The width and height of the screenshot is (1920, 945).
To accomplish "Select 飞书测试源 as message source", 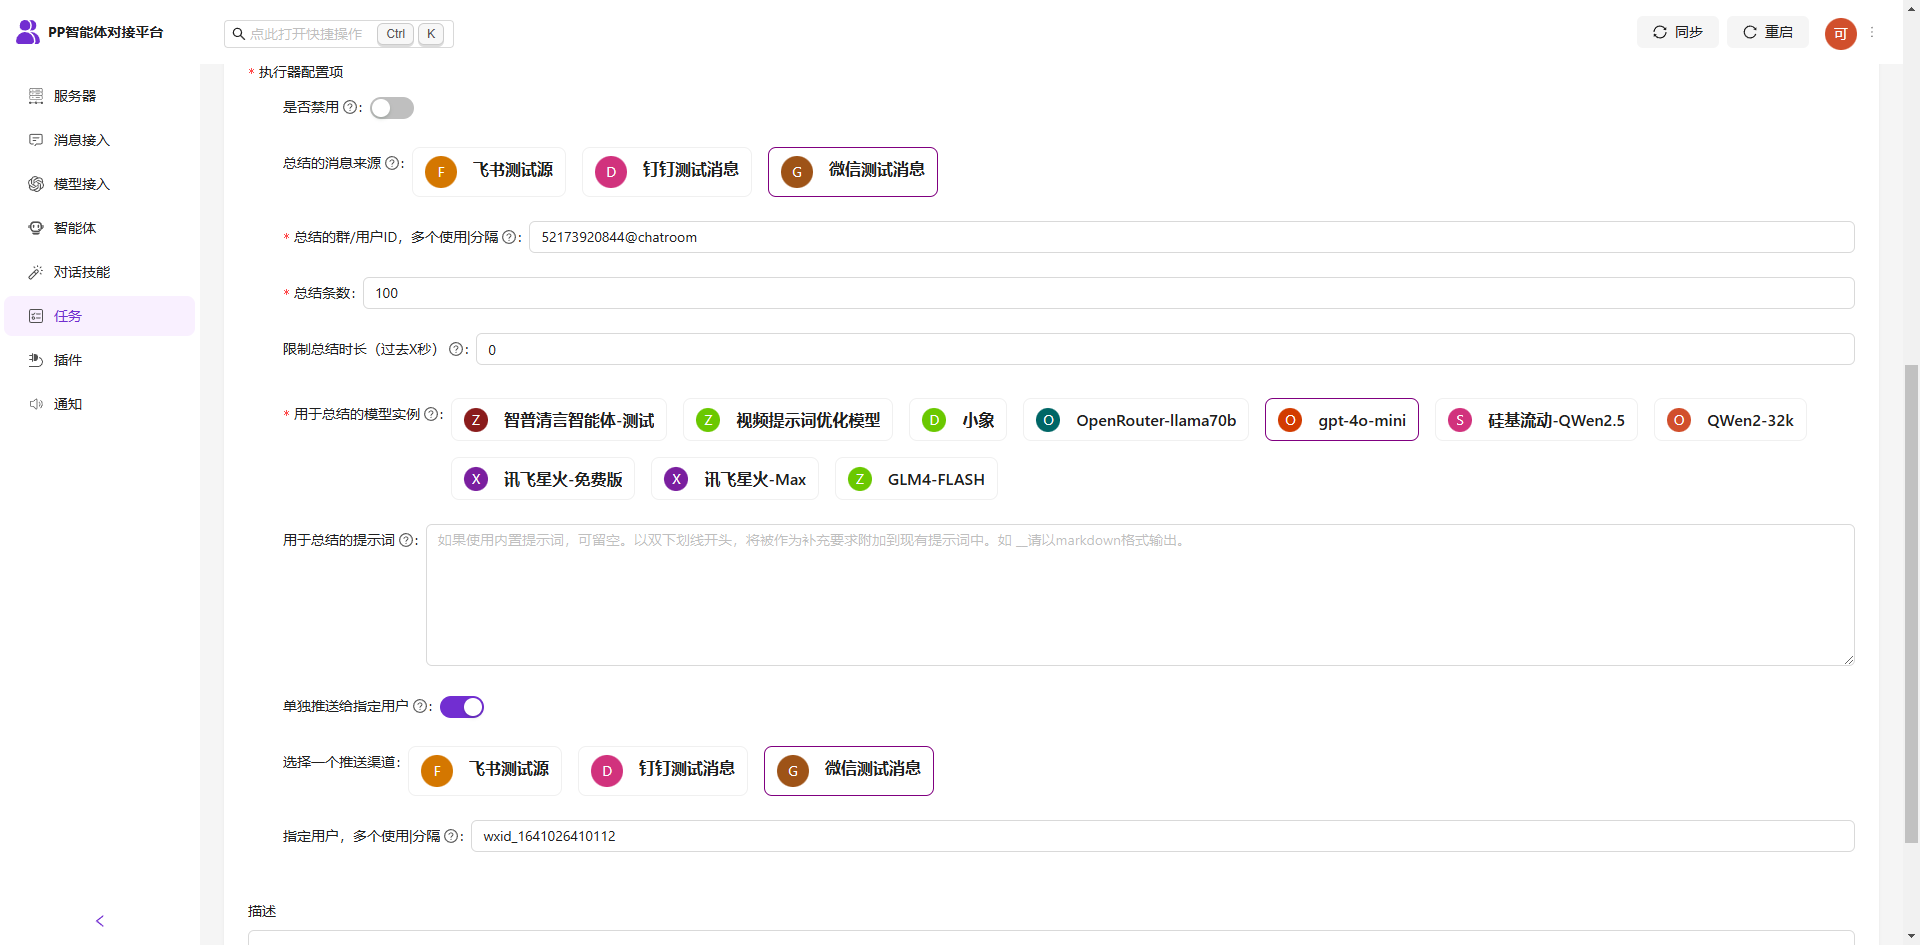I will click(x=489, y=172).
